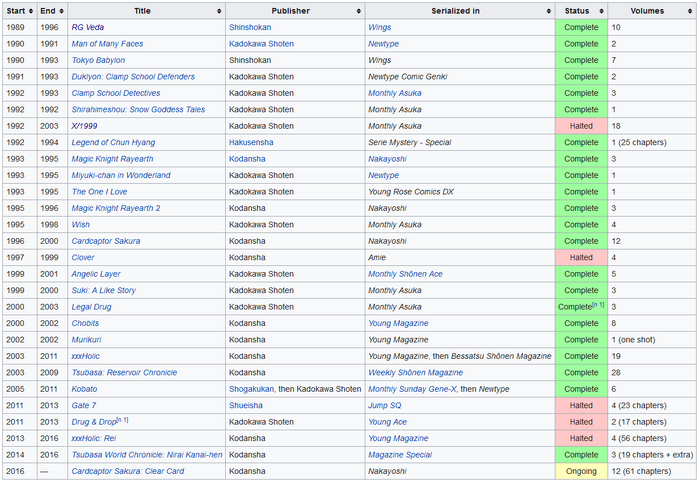
Task: Open footnote n 1 beside Legal Drug Complete status
Action: tap(599, 305)
